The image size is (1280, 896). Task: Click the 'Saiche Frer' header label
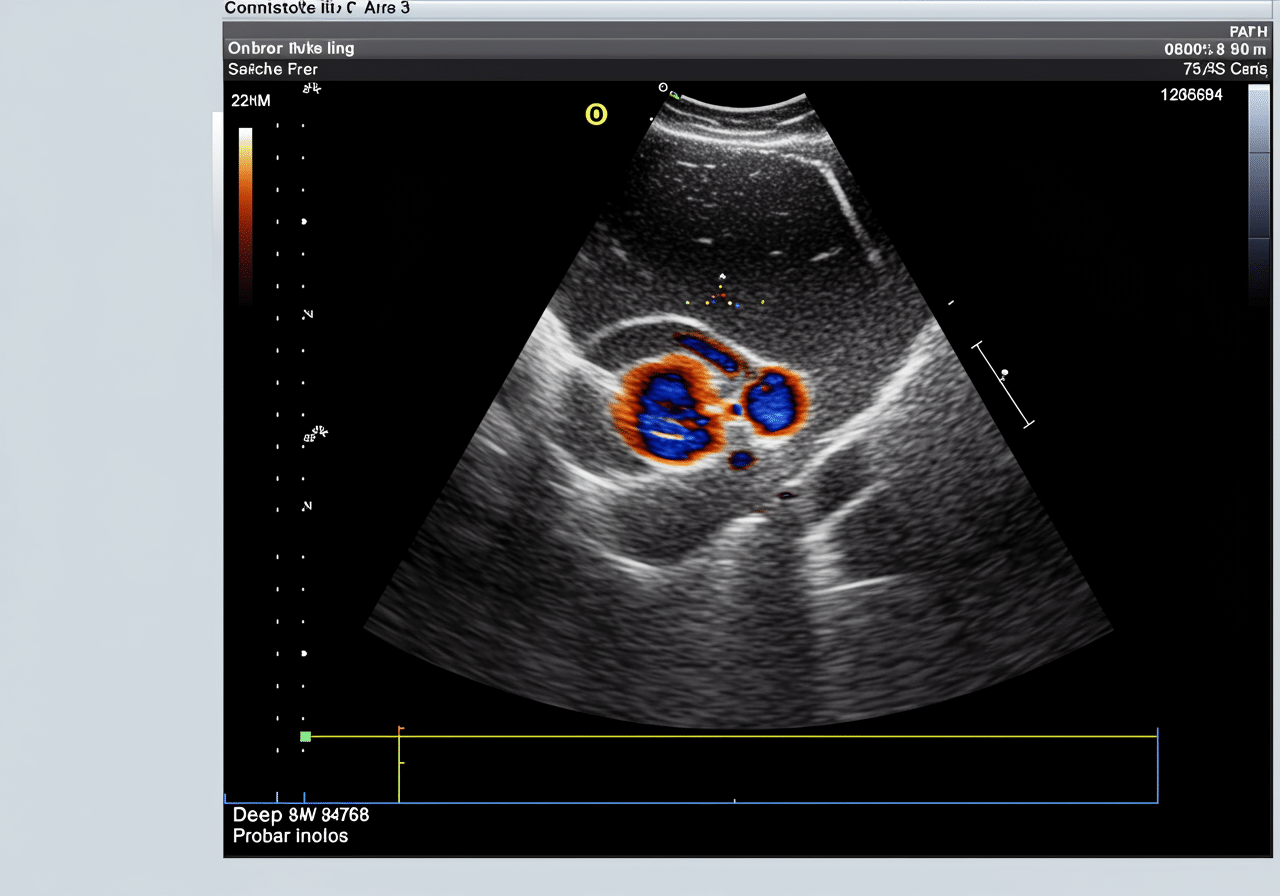(x=273, y=70)
